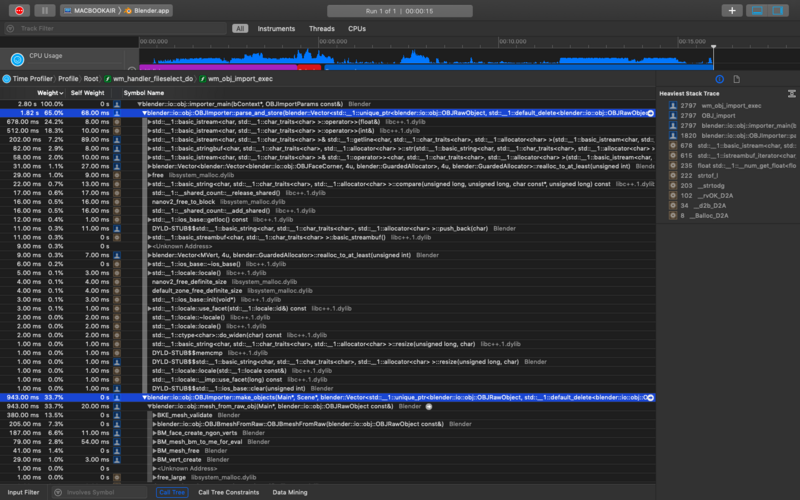Image resolution: width=800 pixels, height=500 pixels.
Task: Open the Call Tree options button
Action: point(172,492)
